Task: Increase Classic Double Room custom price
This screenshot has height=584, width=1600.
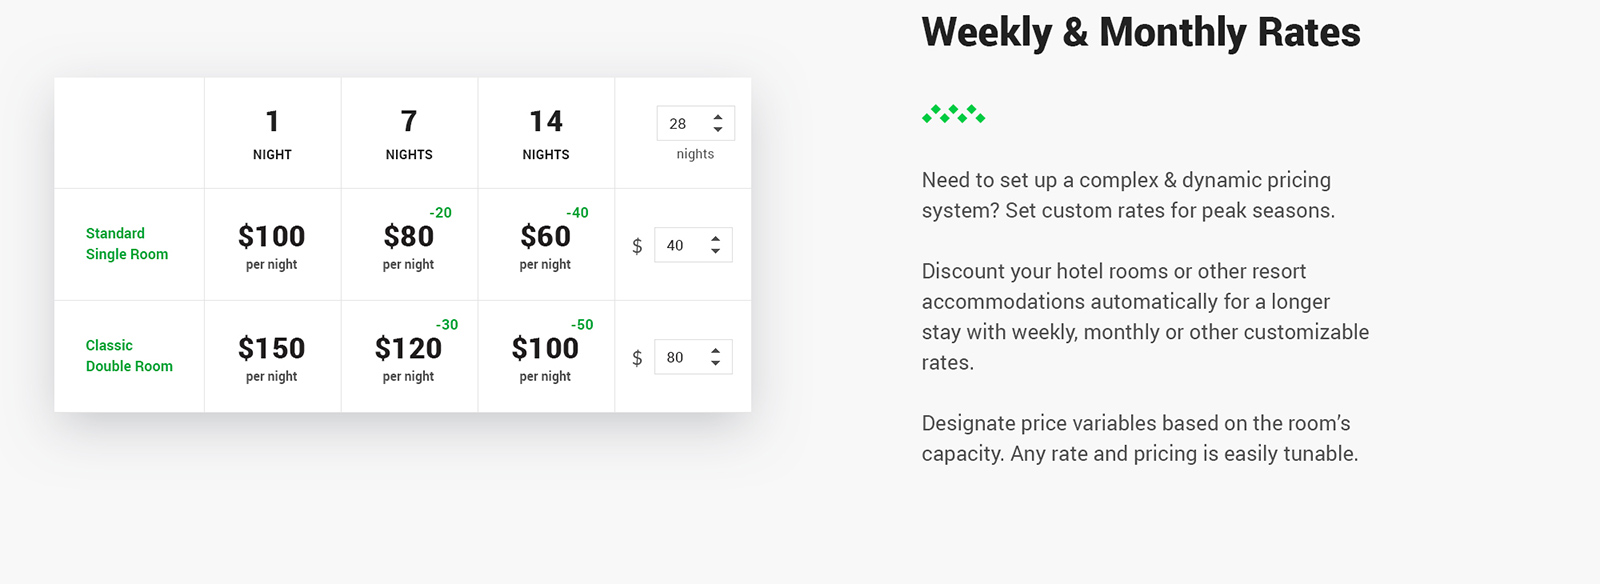Action: pos(715,351)
